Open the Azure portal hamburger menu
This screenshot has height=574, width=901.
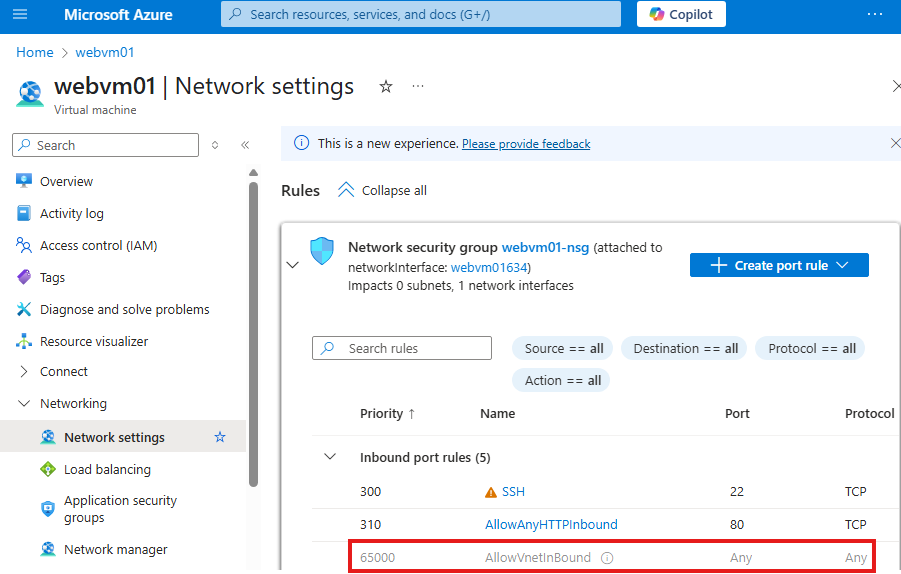pyautogui.click(x=20, y=14)
